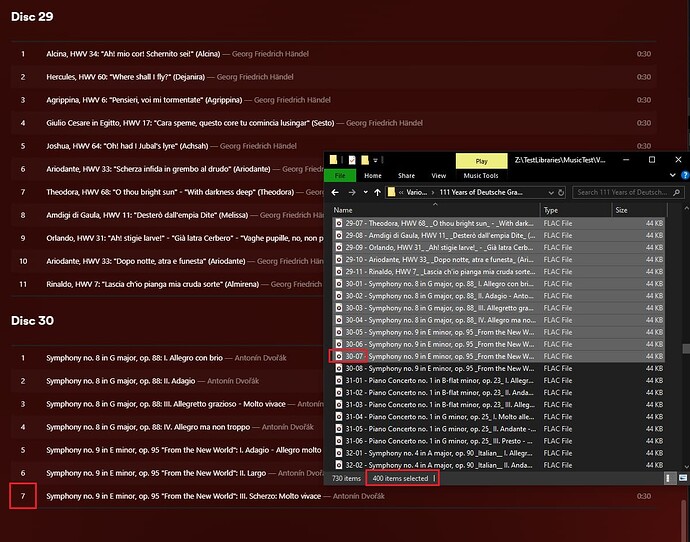Screen dimensions: 690x542
Task: Open track 'Alcina, HWV 34' in Disc 29
Action: click(334, 54)
